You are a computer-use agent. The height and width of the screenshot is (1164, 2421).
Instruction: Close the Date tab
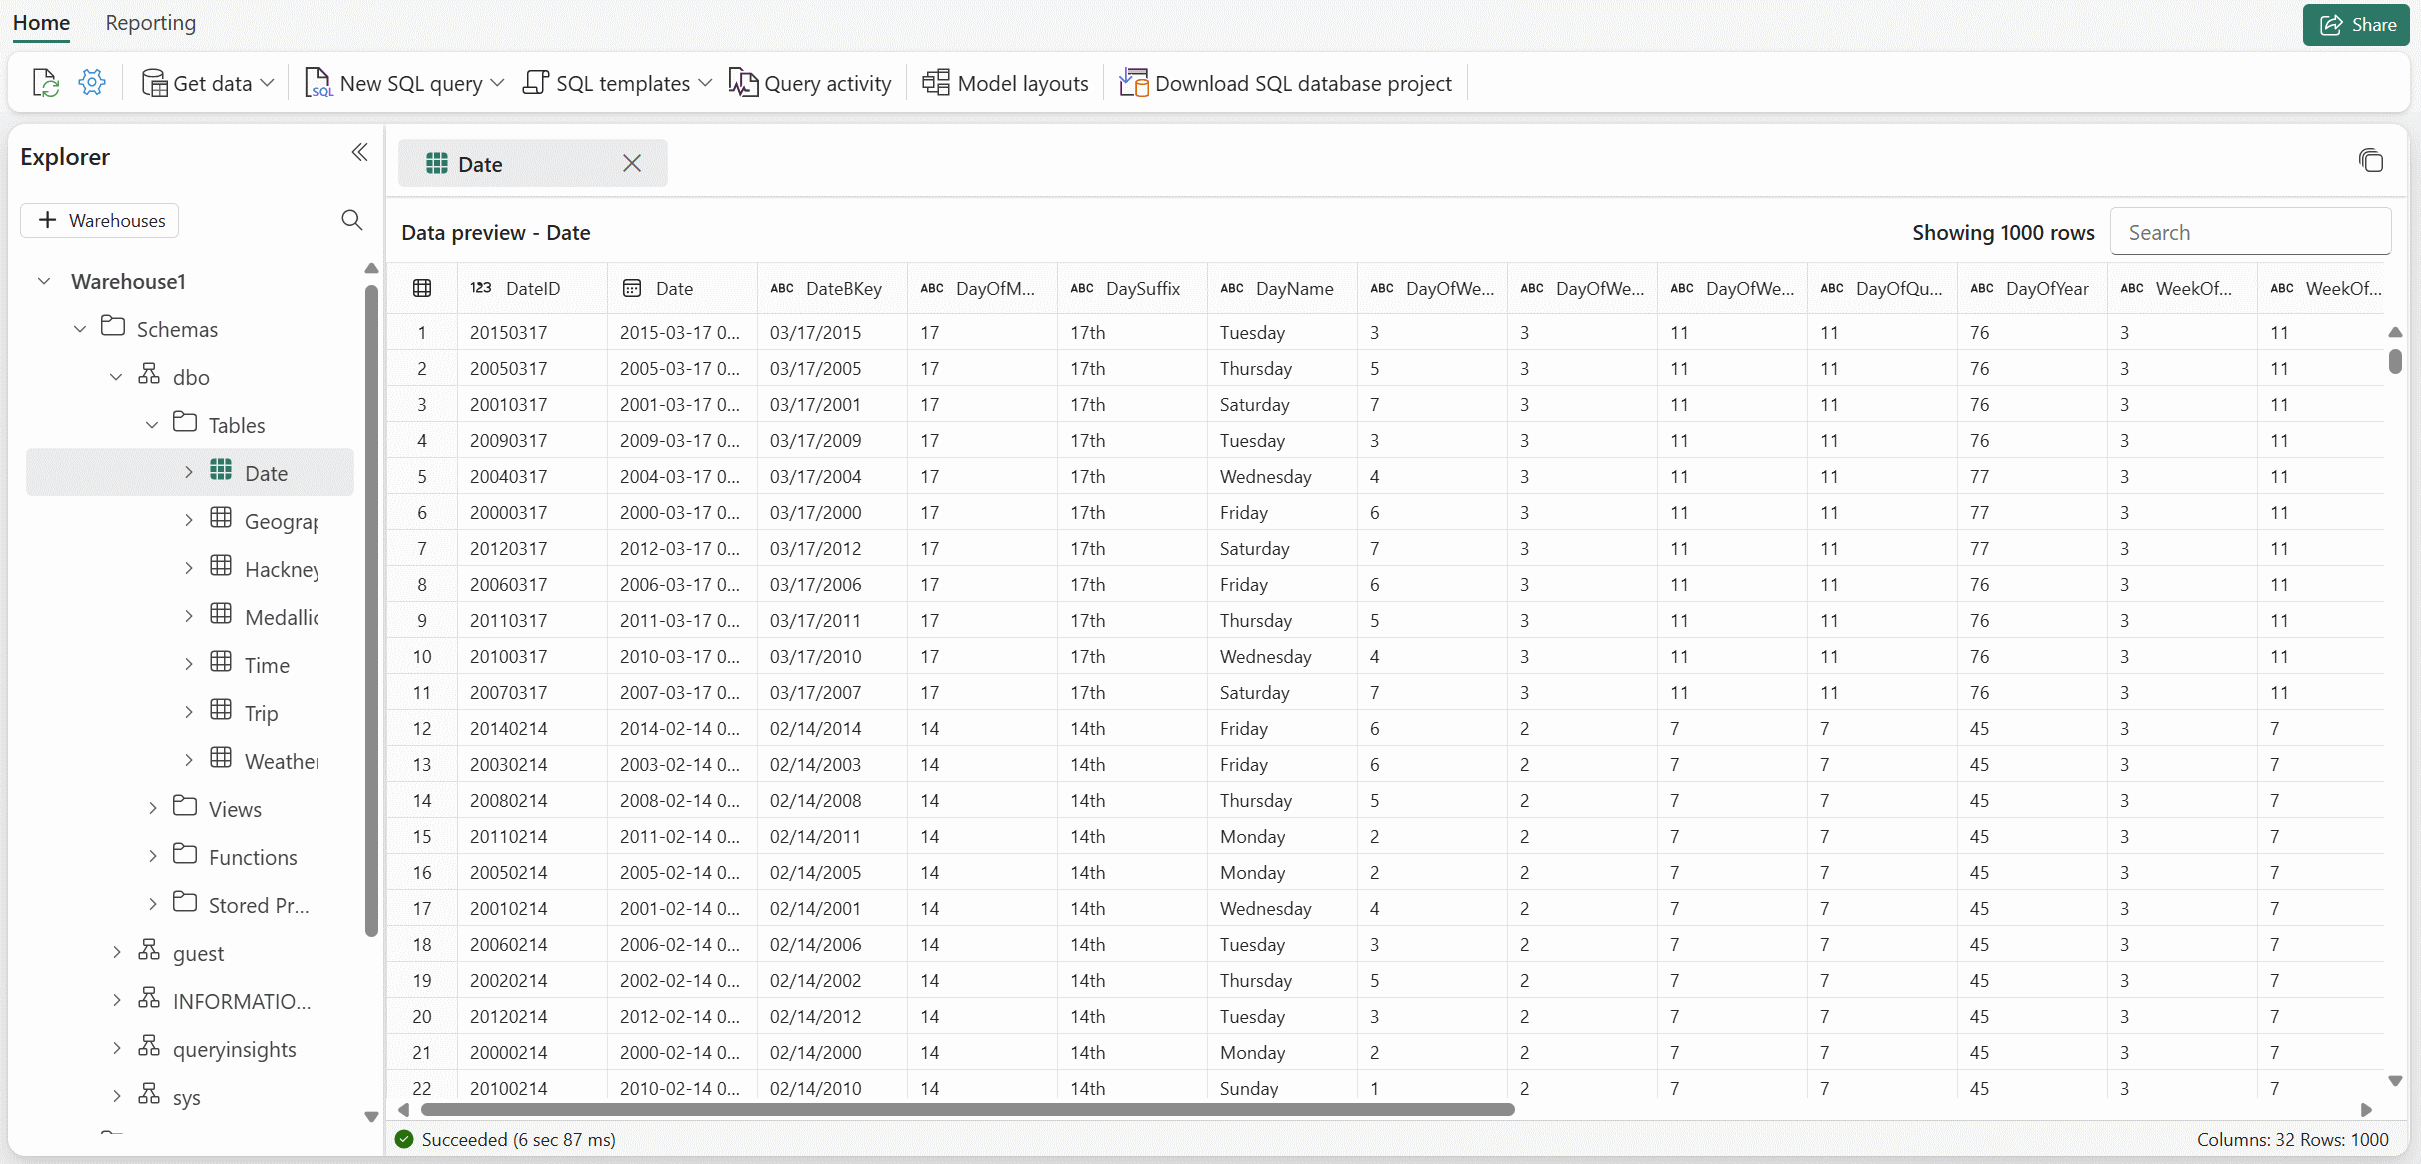[x=631, y=163]
